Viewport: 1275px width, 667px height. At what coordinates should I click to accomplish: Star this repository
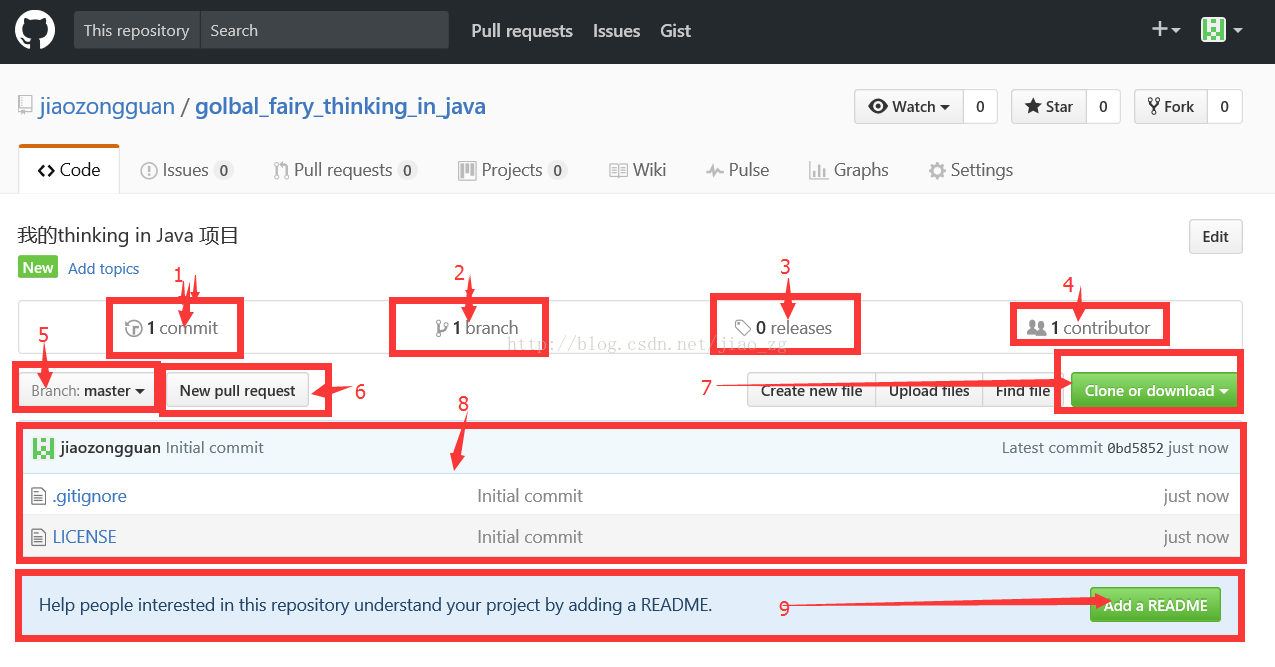(x=1049, y=107)
